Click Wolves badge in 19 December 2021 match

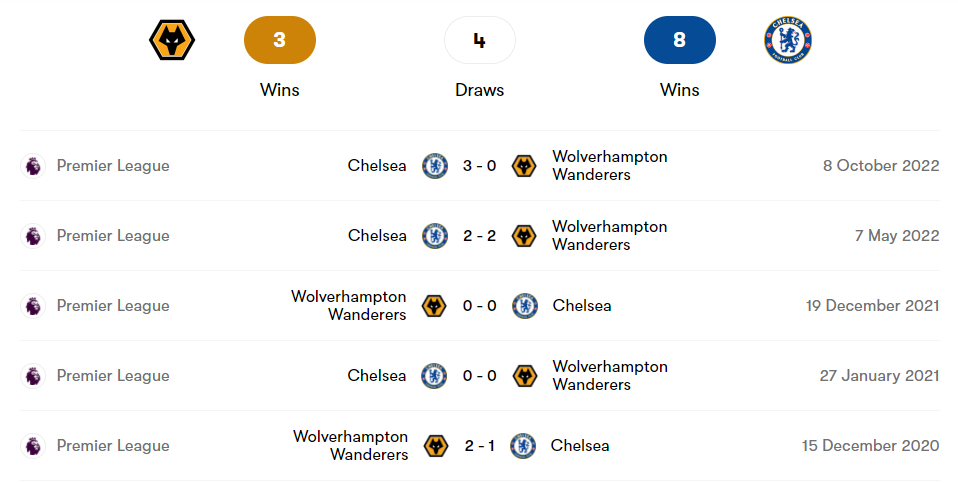434,306
